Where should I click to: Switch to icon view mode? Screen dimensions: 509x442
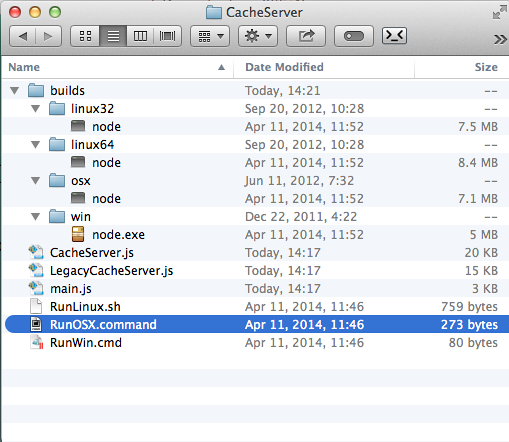coord(85,36)
